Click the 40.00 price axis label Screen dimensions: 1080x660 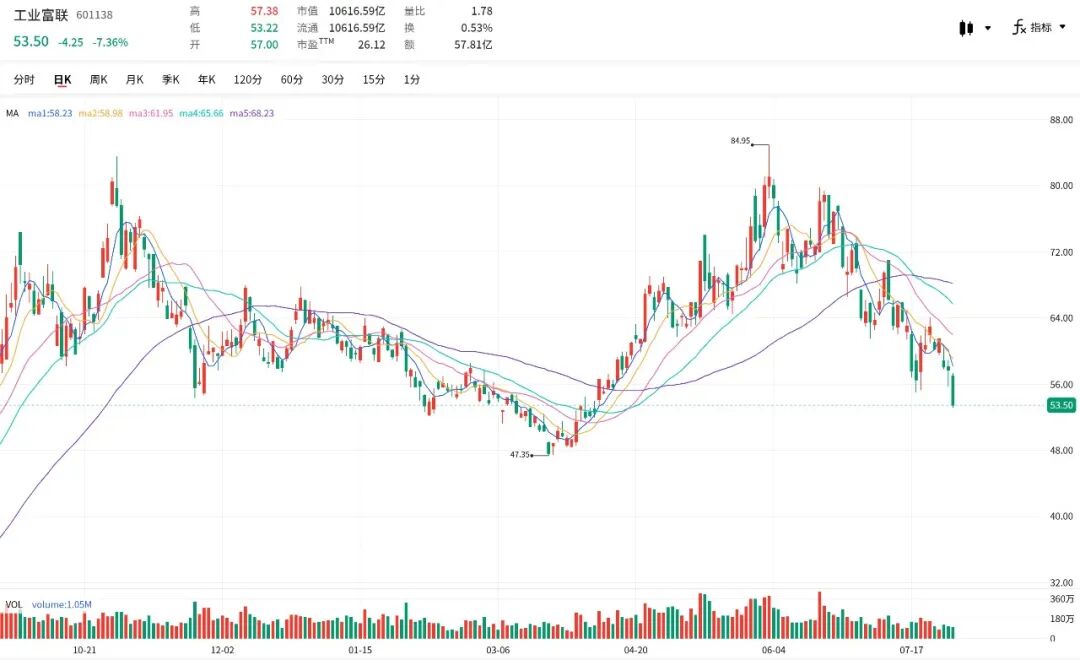(x=1061, y=517)
